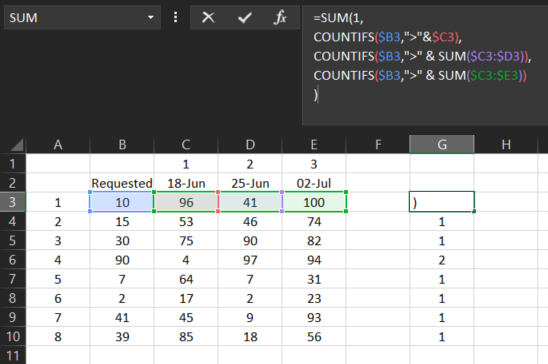Screen dimensions: 548x364
Task: Click the Select All corner triangle
Action: (16, 145)
